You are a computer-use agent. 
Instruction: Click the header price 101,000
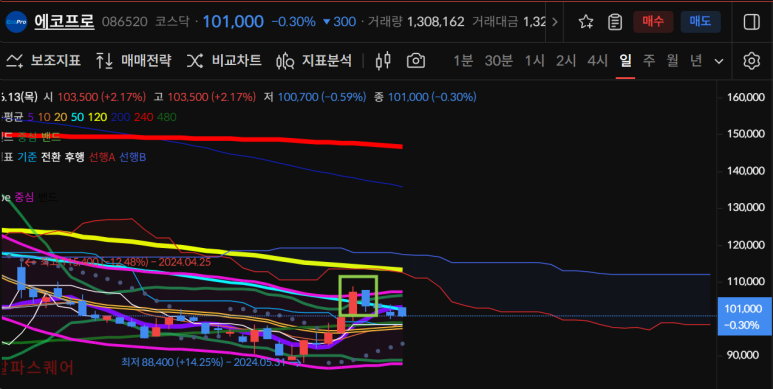pyautogui.click(x=233, y=22)
